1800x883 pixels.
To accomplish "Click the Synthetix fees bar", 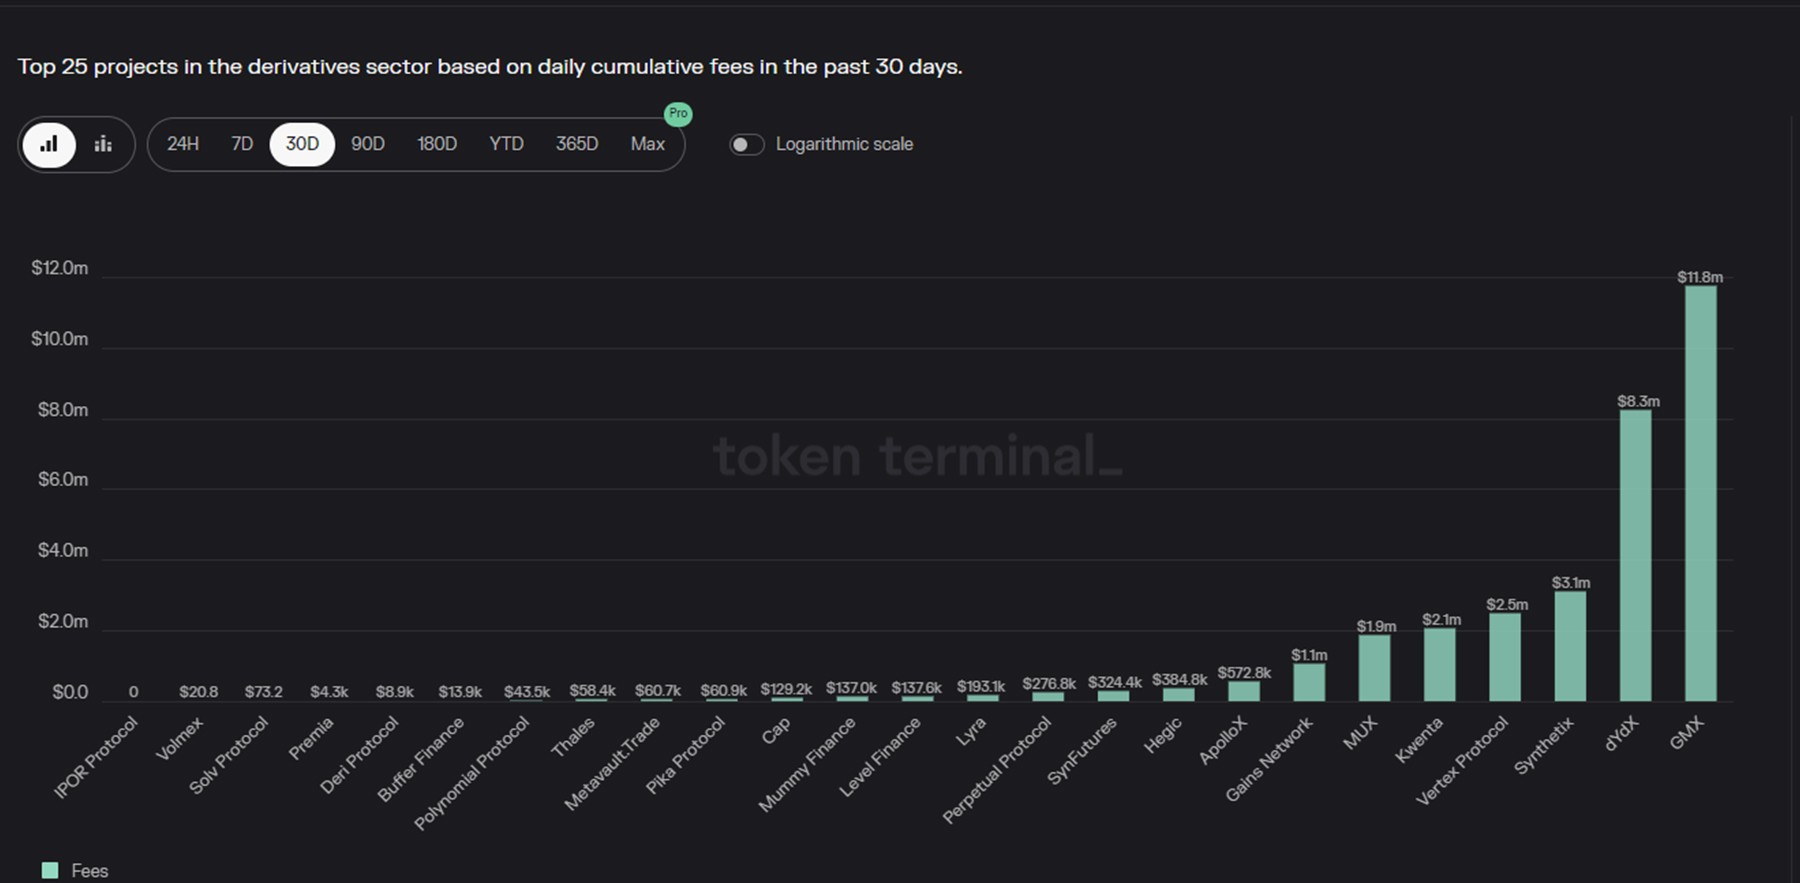I will pyautogui.click(x=1570, y=646).
